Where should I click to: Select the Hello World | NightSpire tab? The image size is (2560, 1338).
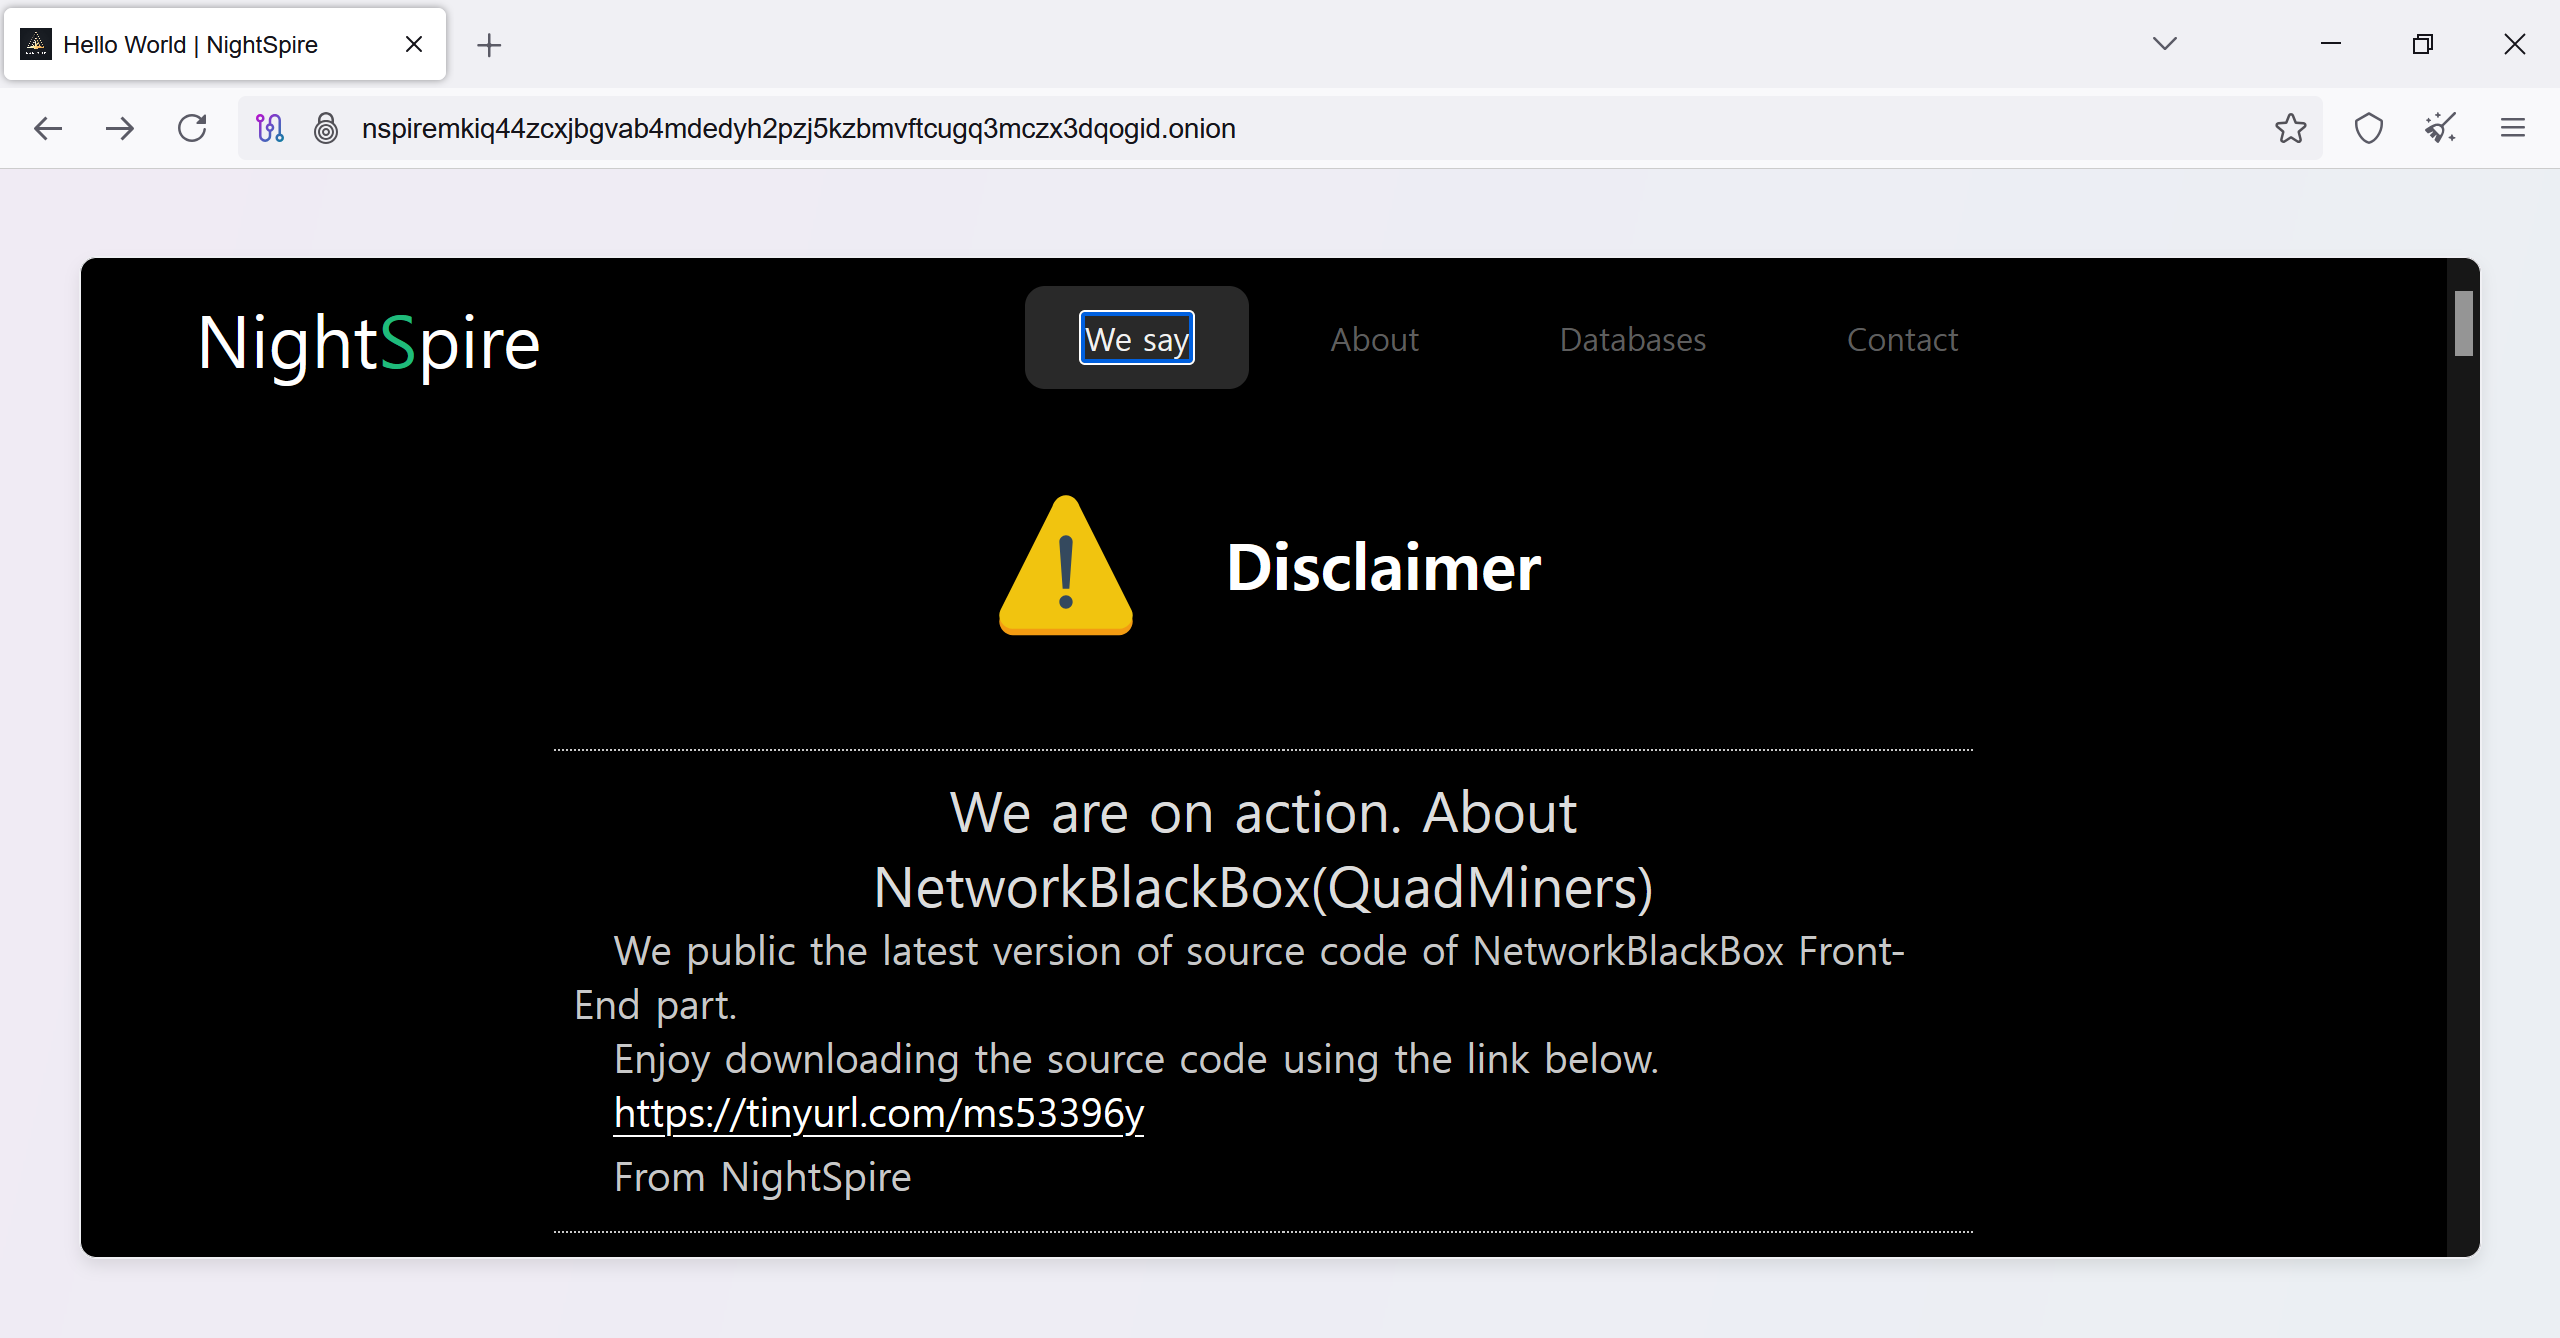(225, 44)
